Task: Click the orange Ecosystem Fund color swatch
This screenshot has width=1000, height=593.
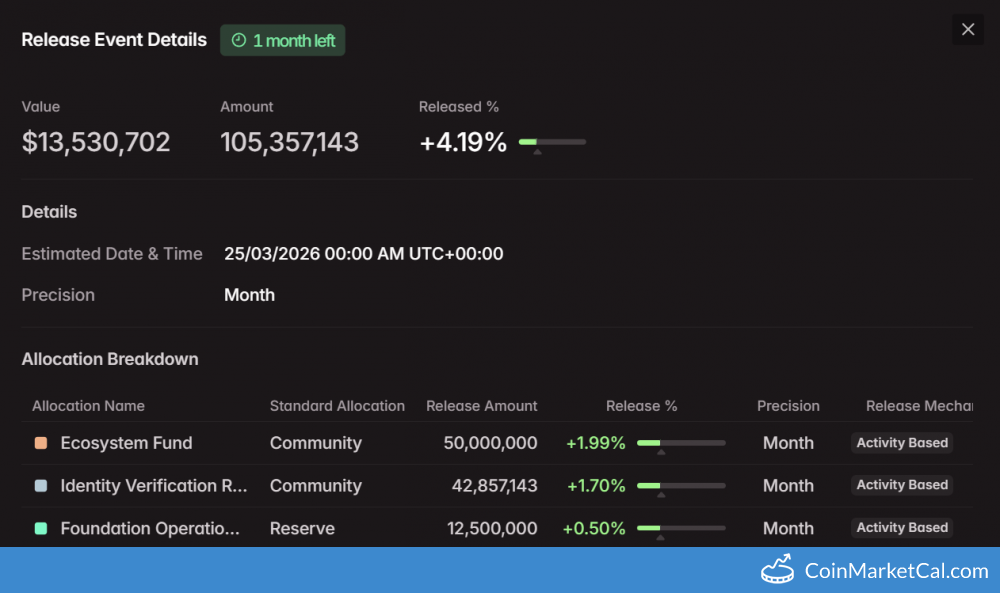Action: [x=41, y=443]
